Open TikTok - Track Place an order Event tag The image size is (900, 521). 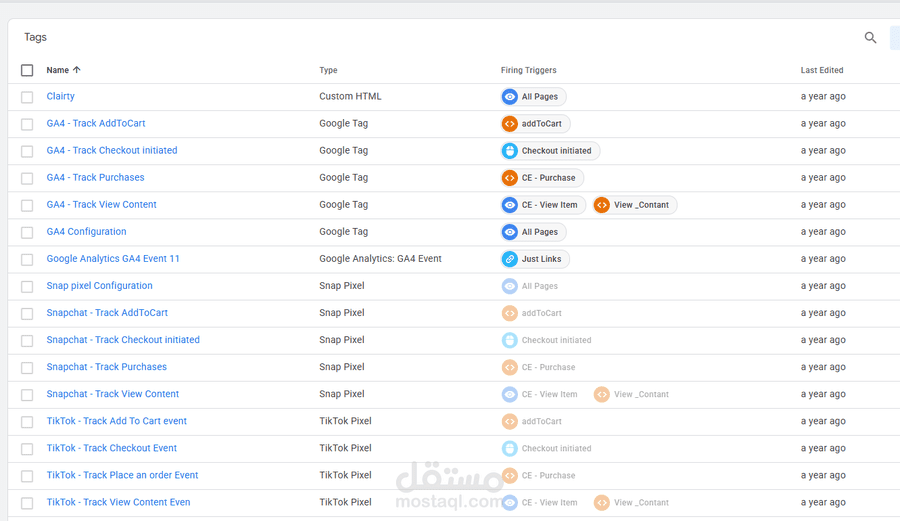(122, 475)
